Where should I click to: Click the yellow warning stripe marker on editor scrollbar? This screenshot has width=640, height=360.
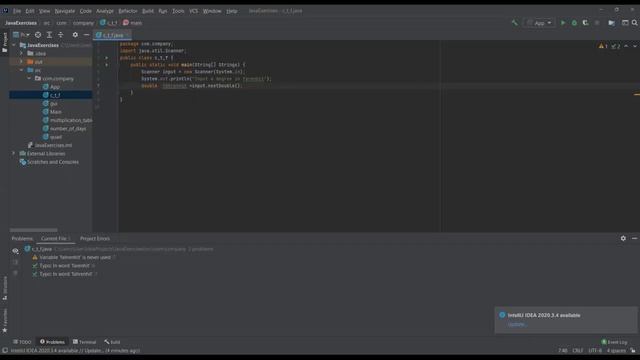[637, 95]
